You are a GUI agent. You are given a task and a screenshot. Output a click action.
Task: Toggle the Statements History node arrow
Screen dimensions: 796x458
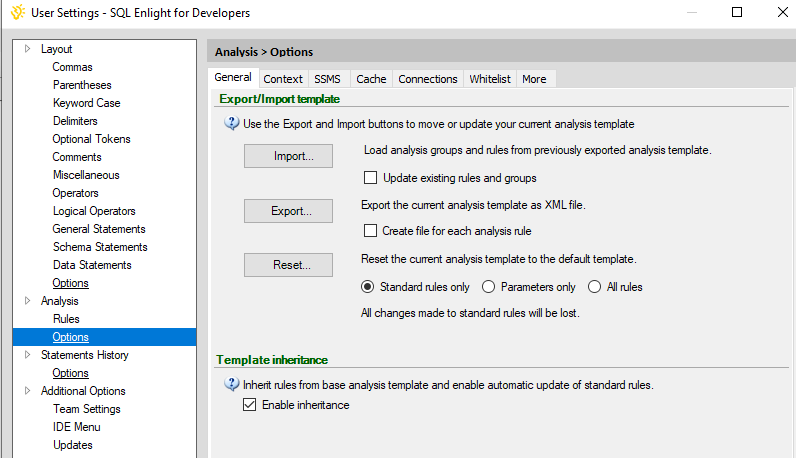click(x=27, y=354)
